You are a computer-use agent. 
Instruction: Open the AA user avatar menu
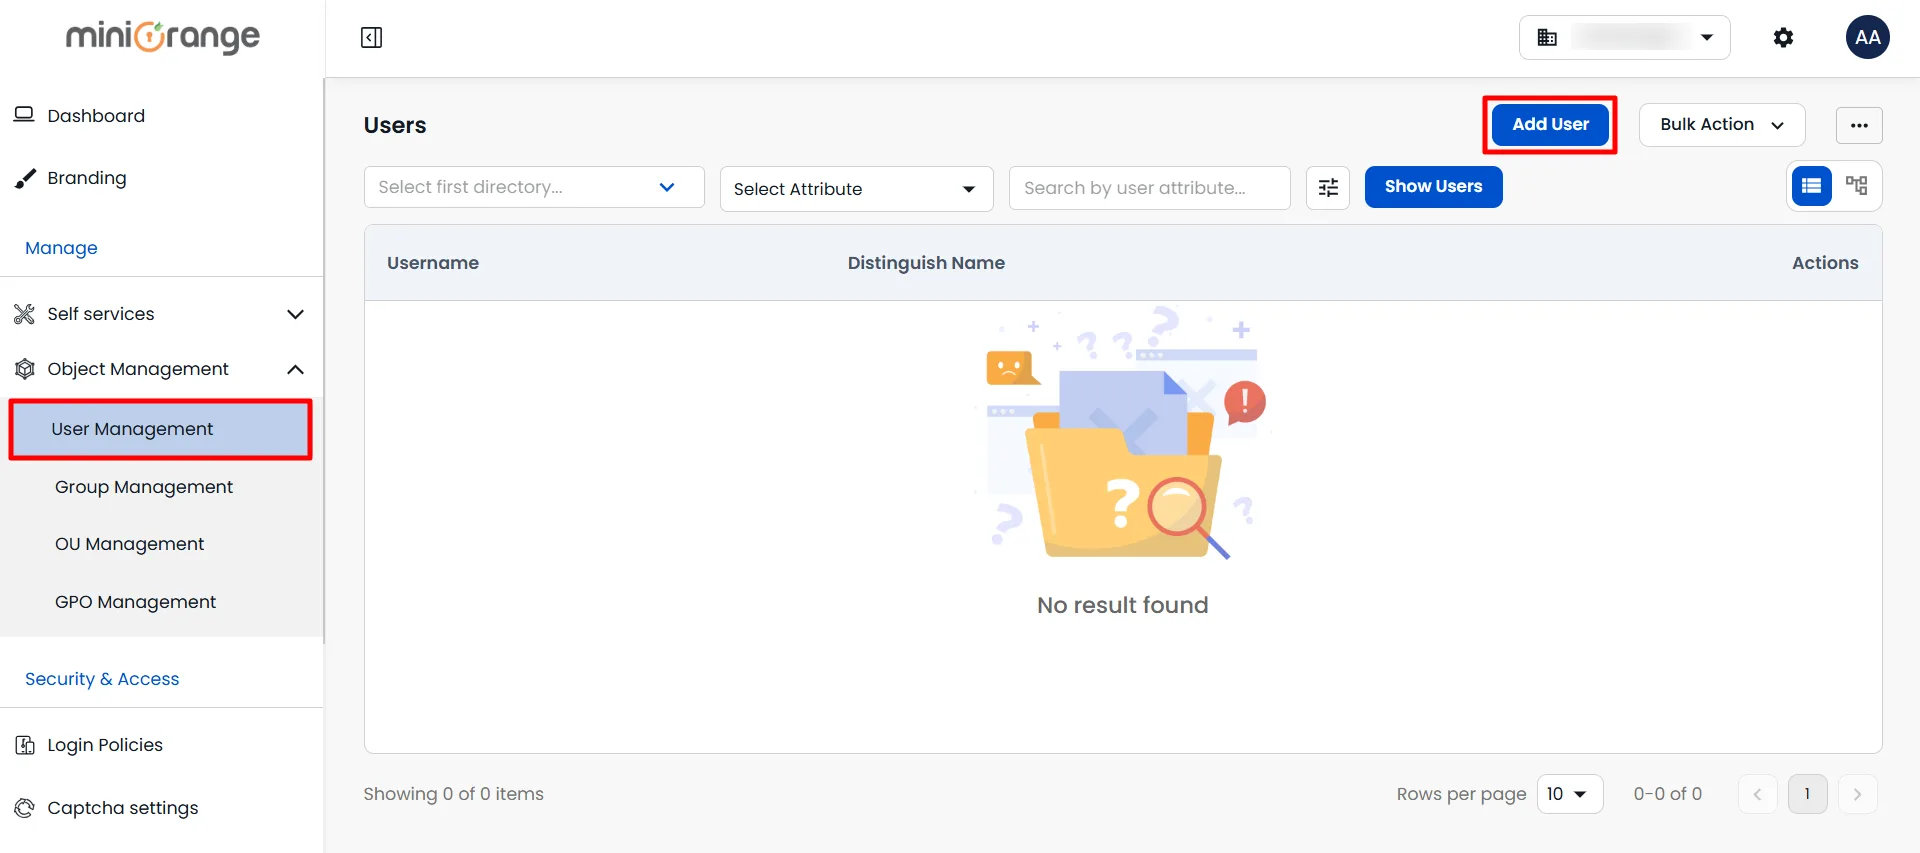point(1867,38)
